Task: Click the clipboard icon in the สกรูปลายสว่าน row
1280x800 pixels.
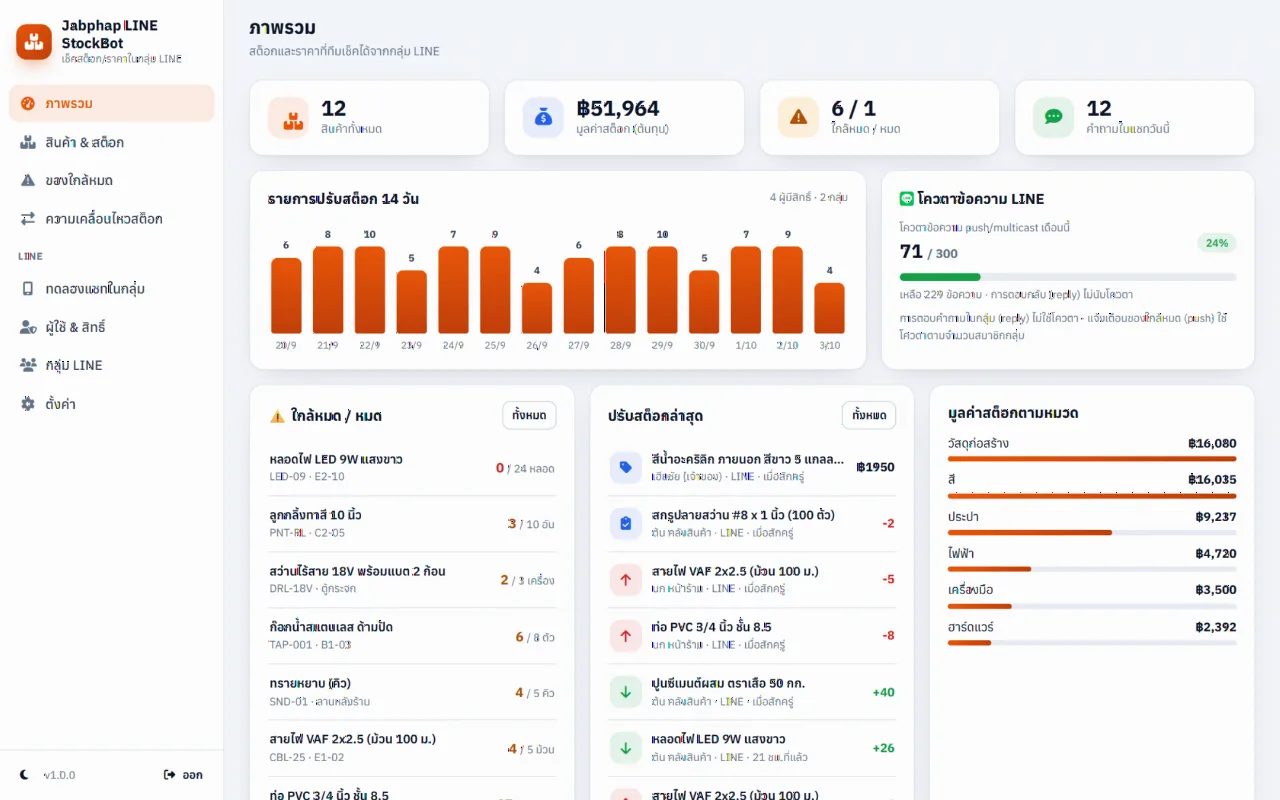Action: pos(626,523)
